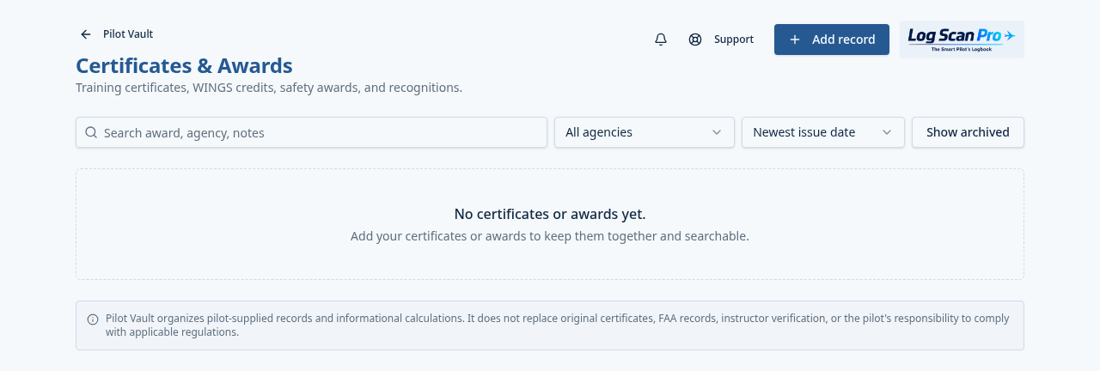The image size is (1100, 371).
Task: Toggle the Show archived button
Action: pos(967,132)
